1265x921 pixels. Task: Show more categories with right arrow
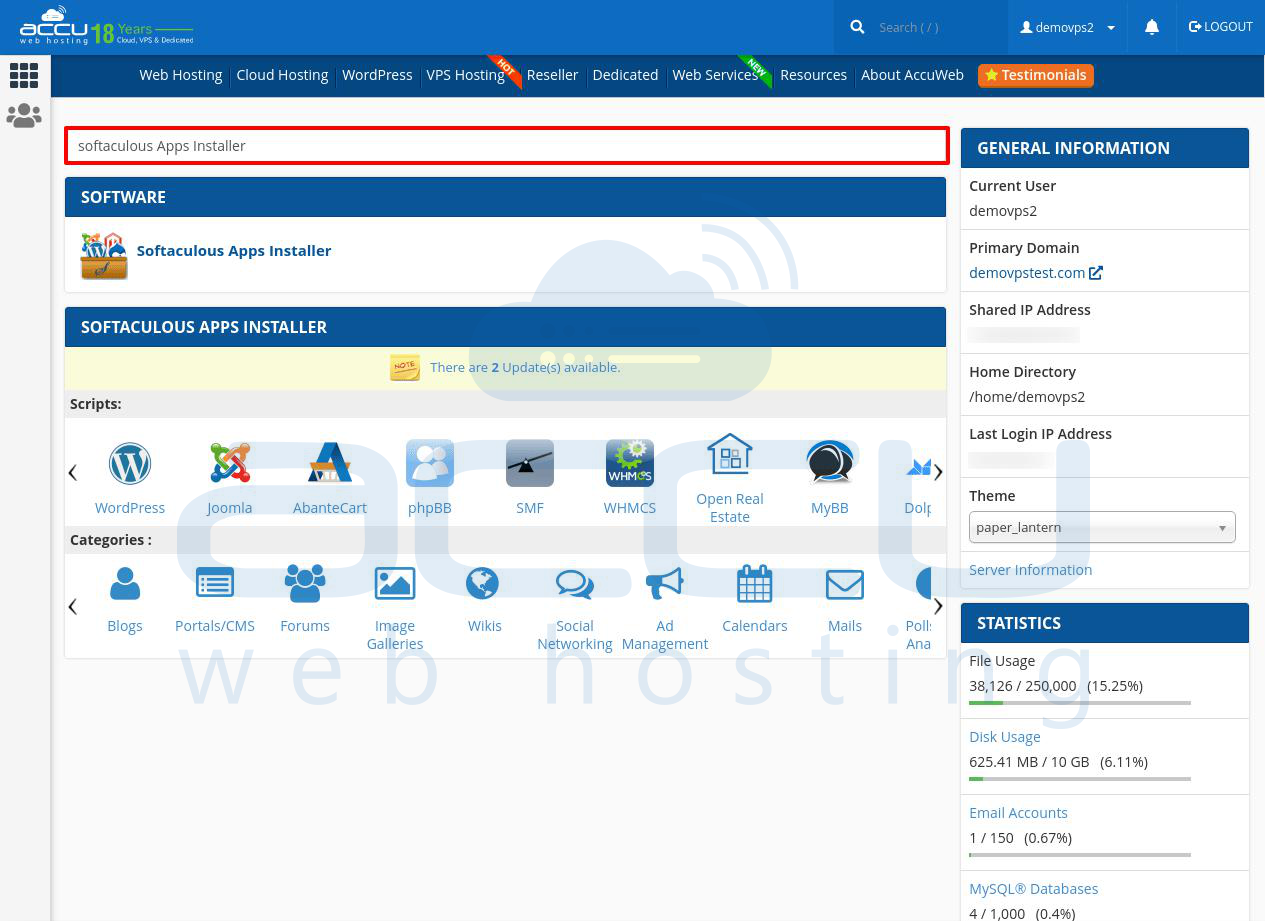pos(938,606)
